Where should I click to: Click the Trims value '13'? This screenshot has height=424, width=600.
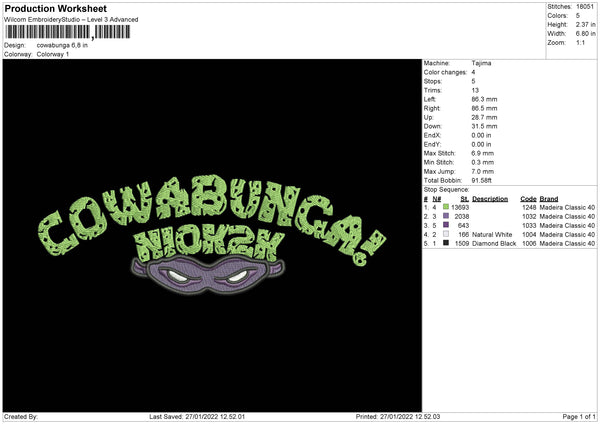[x=475, y=90]
